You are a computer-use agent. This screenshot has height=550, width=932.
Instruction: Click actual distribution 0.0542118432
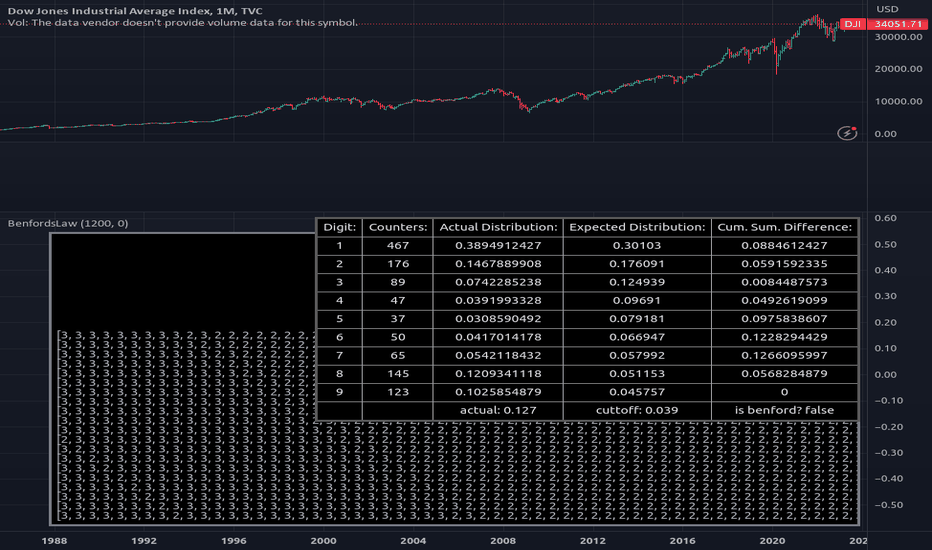pyautogui.click(x=498, y=356)
